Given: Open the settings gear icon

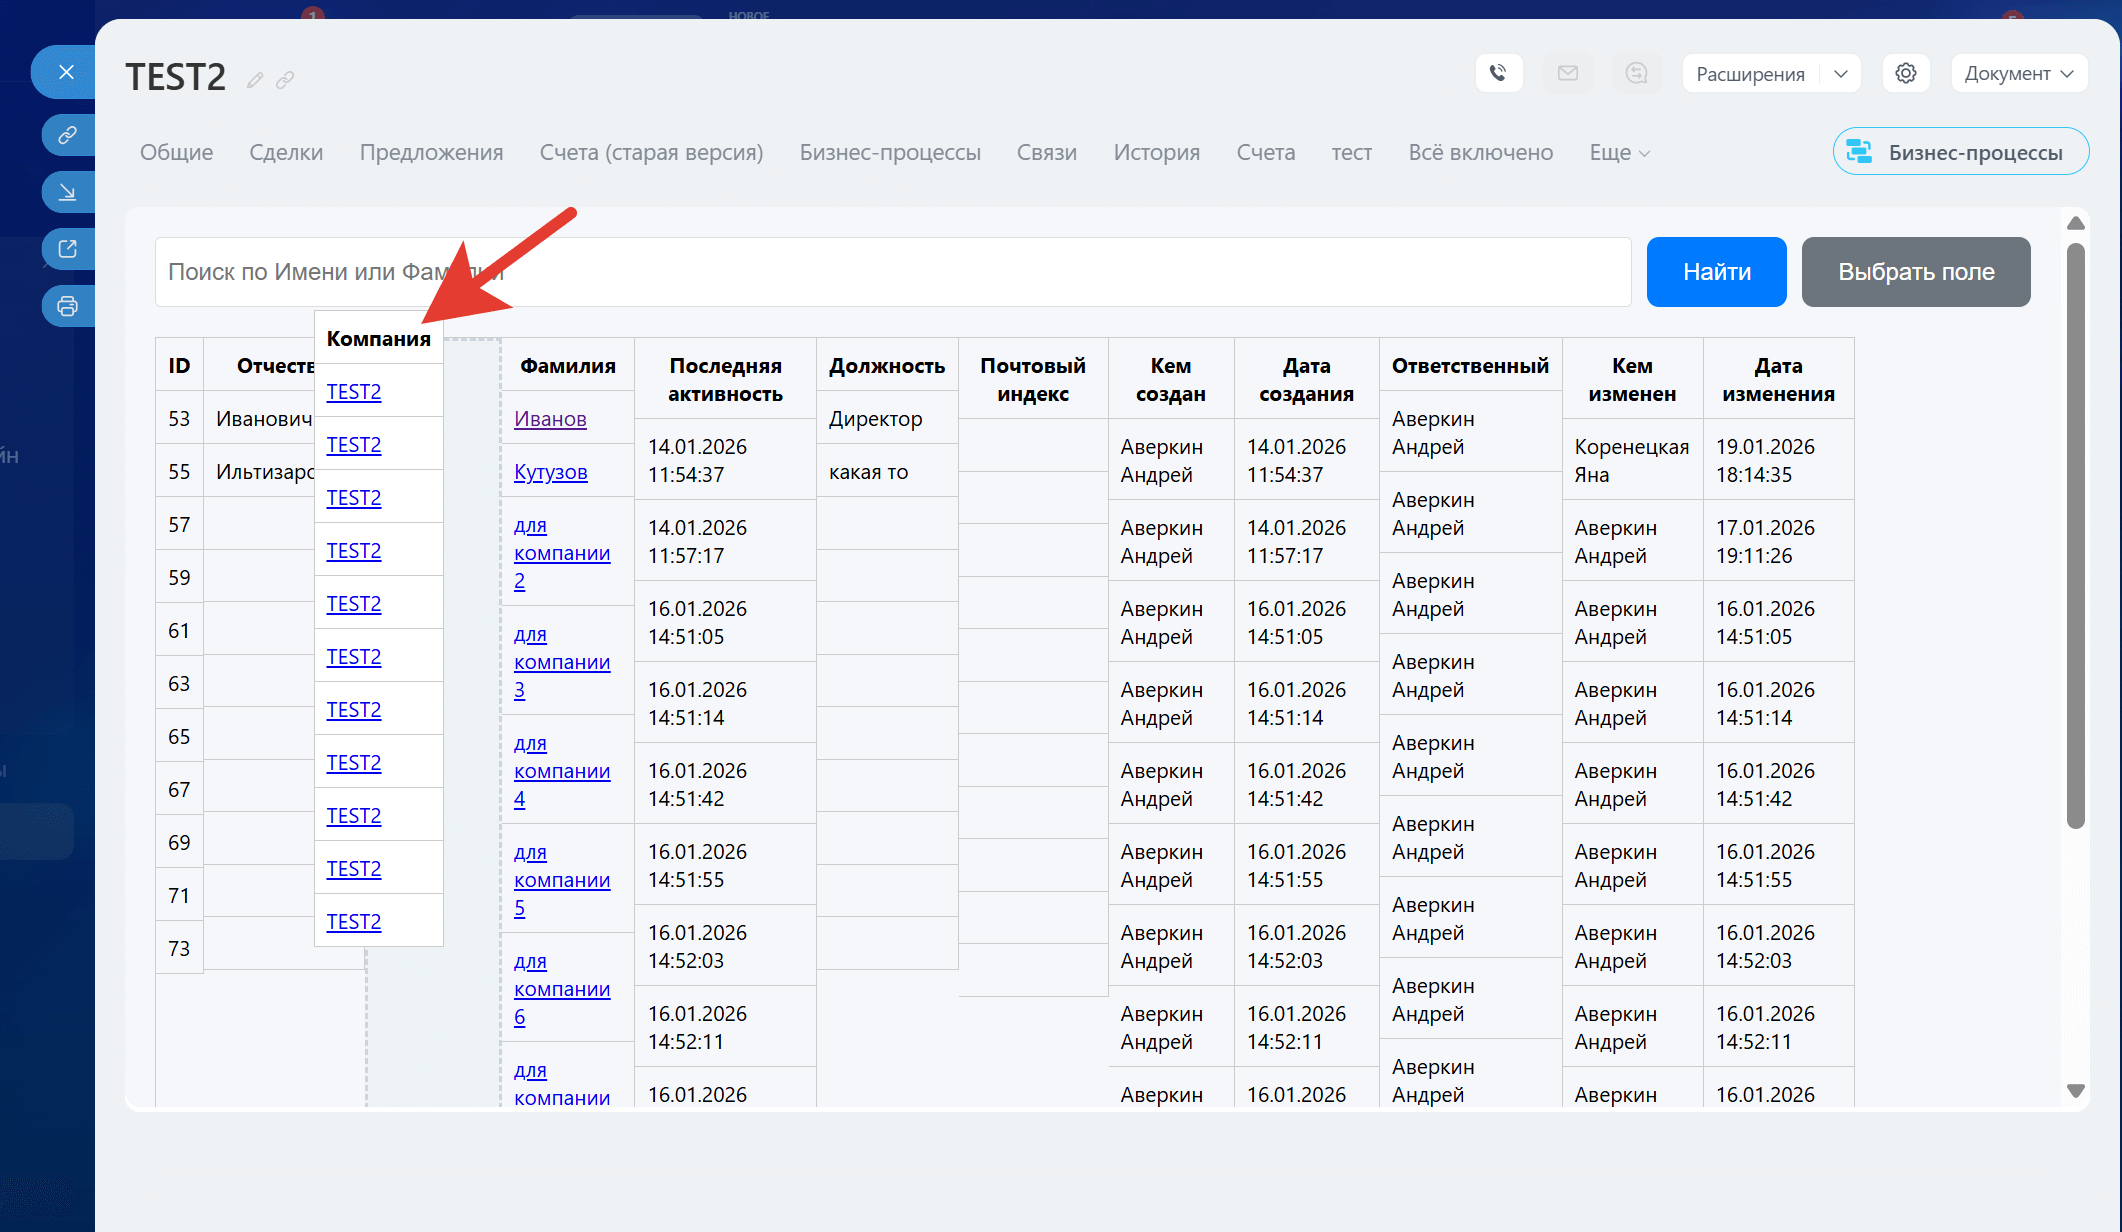Looking at the screenshot, I should 1905,73.
